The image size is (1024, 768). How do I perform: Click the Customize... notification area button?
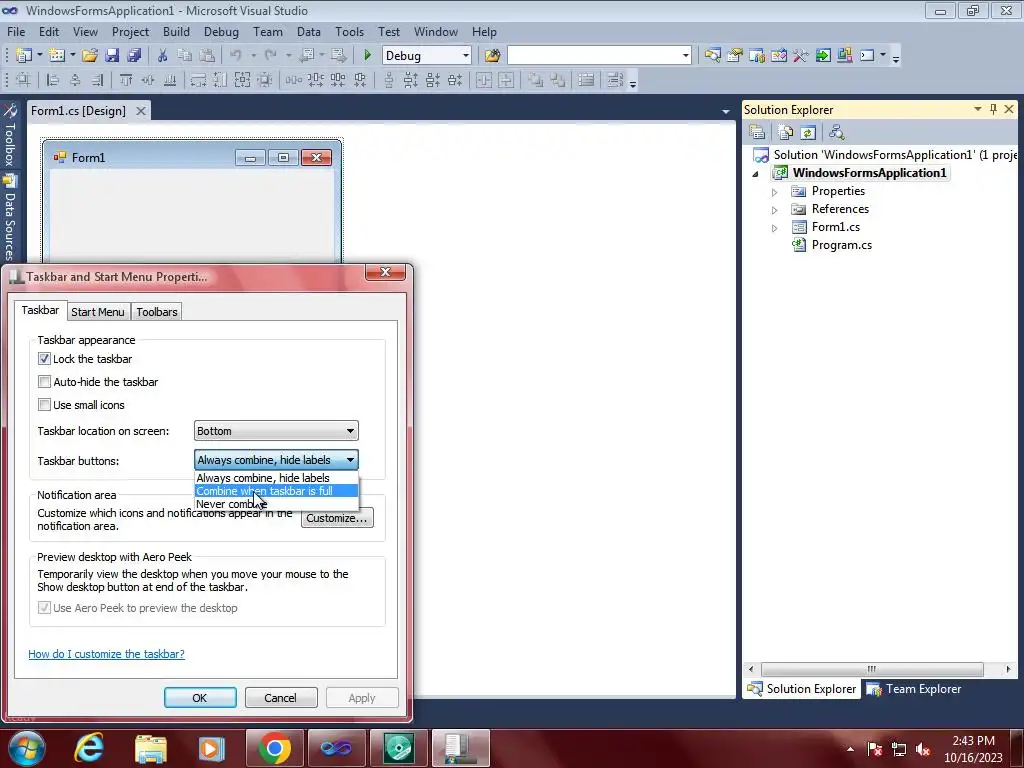[337, 518]
